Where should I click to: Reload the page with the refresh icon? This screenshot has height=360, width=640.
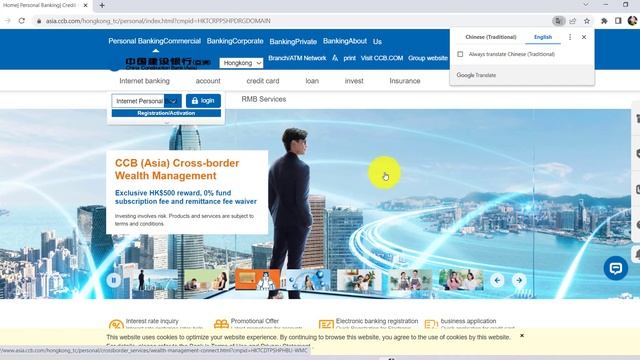[x=22, y=21]
